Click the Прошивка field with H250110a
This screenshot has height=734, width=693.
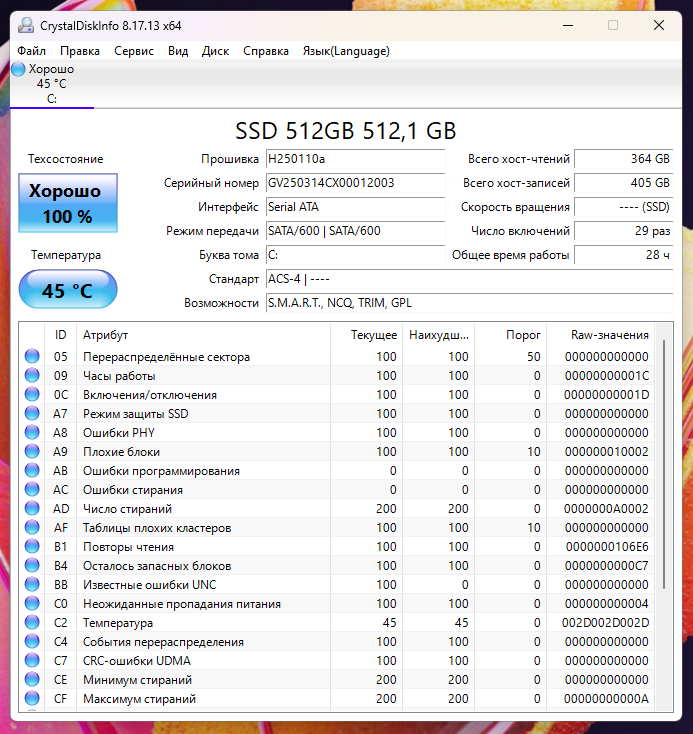[355, 159]
